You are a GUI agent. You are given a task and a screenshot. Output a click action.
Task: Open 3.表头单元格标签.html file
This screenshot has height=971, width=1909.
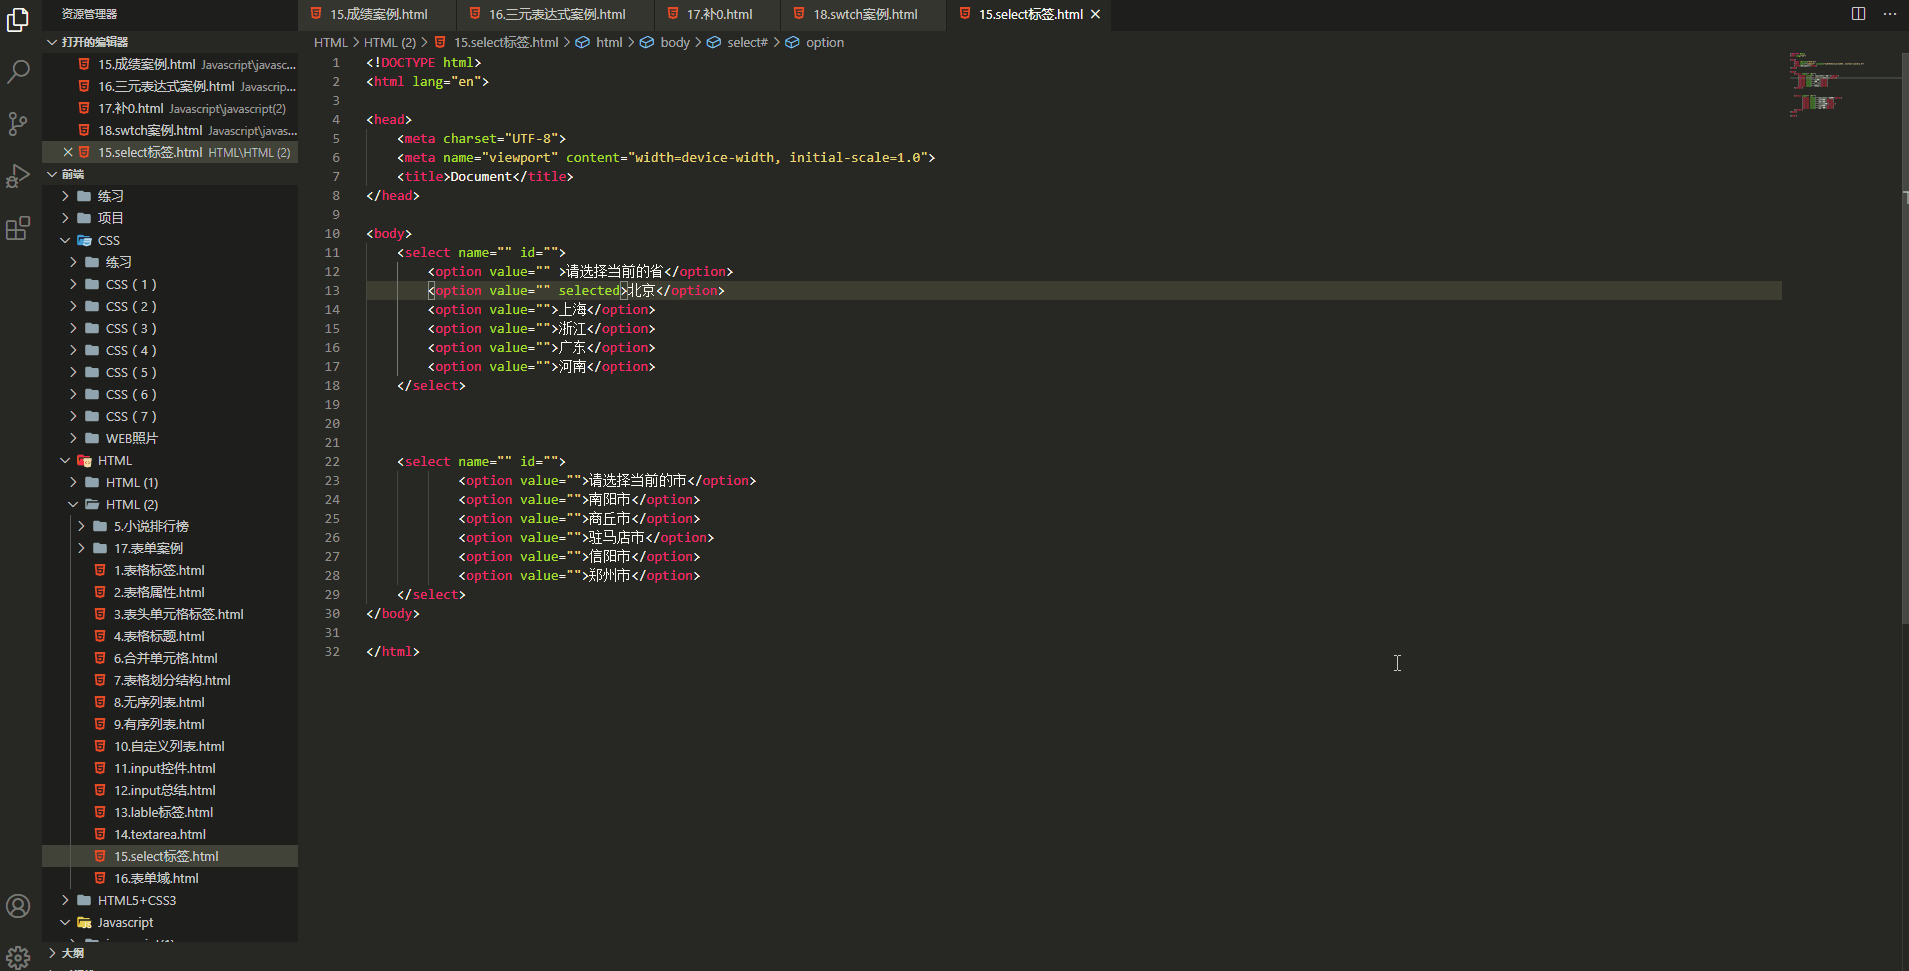[170, 614]
